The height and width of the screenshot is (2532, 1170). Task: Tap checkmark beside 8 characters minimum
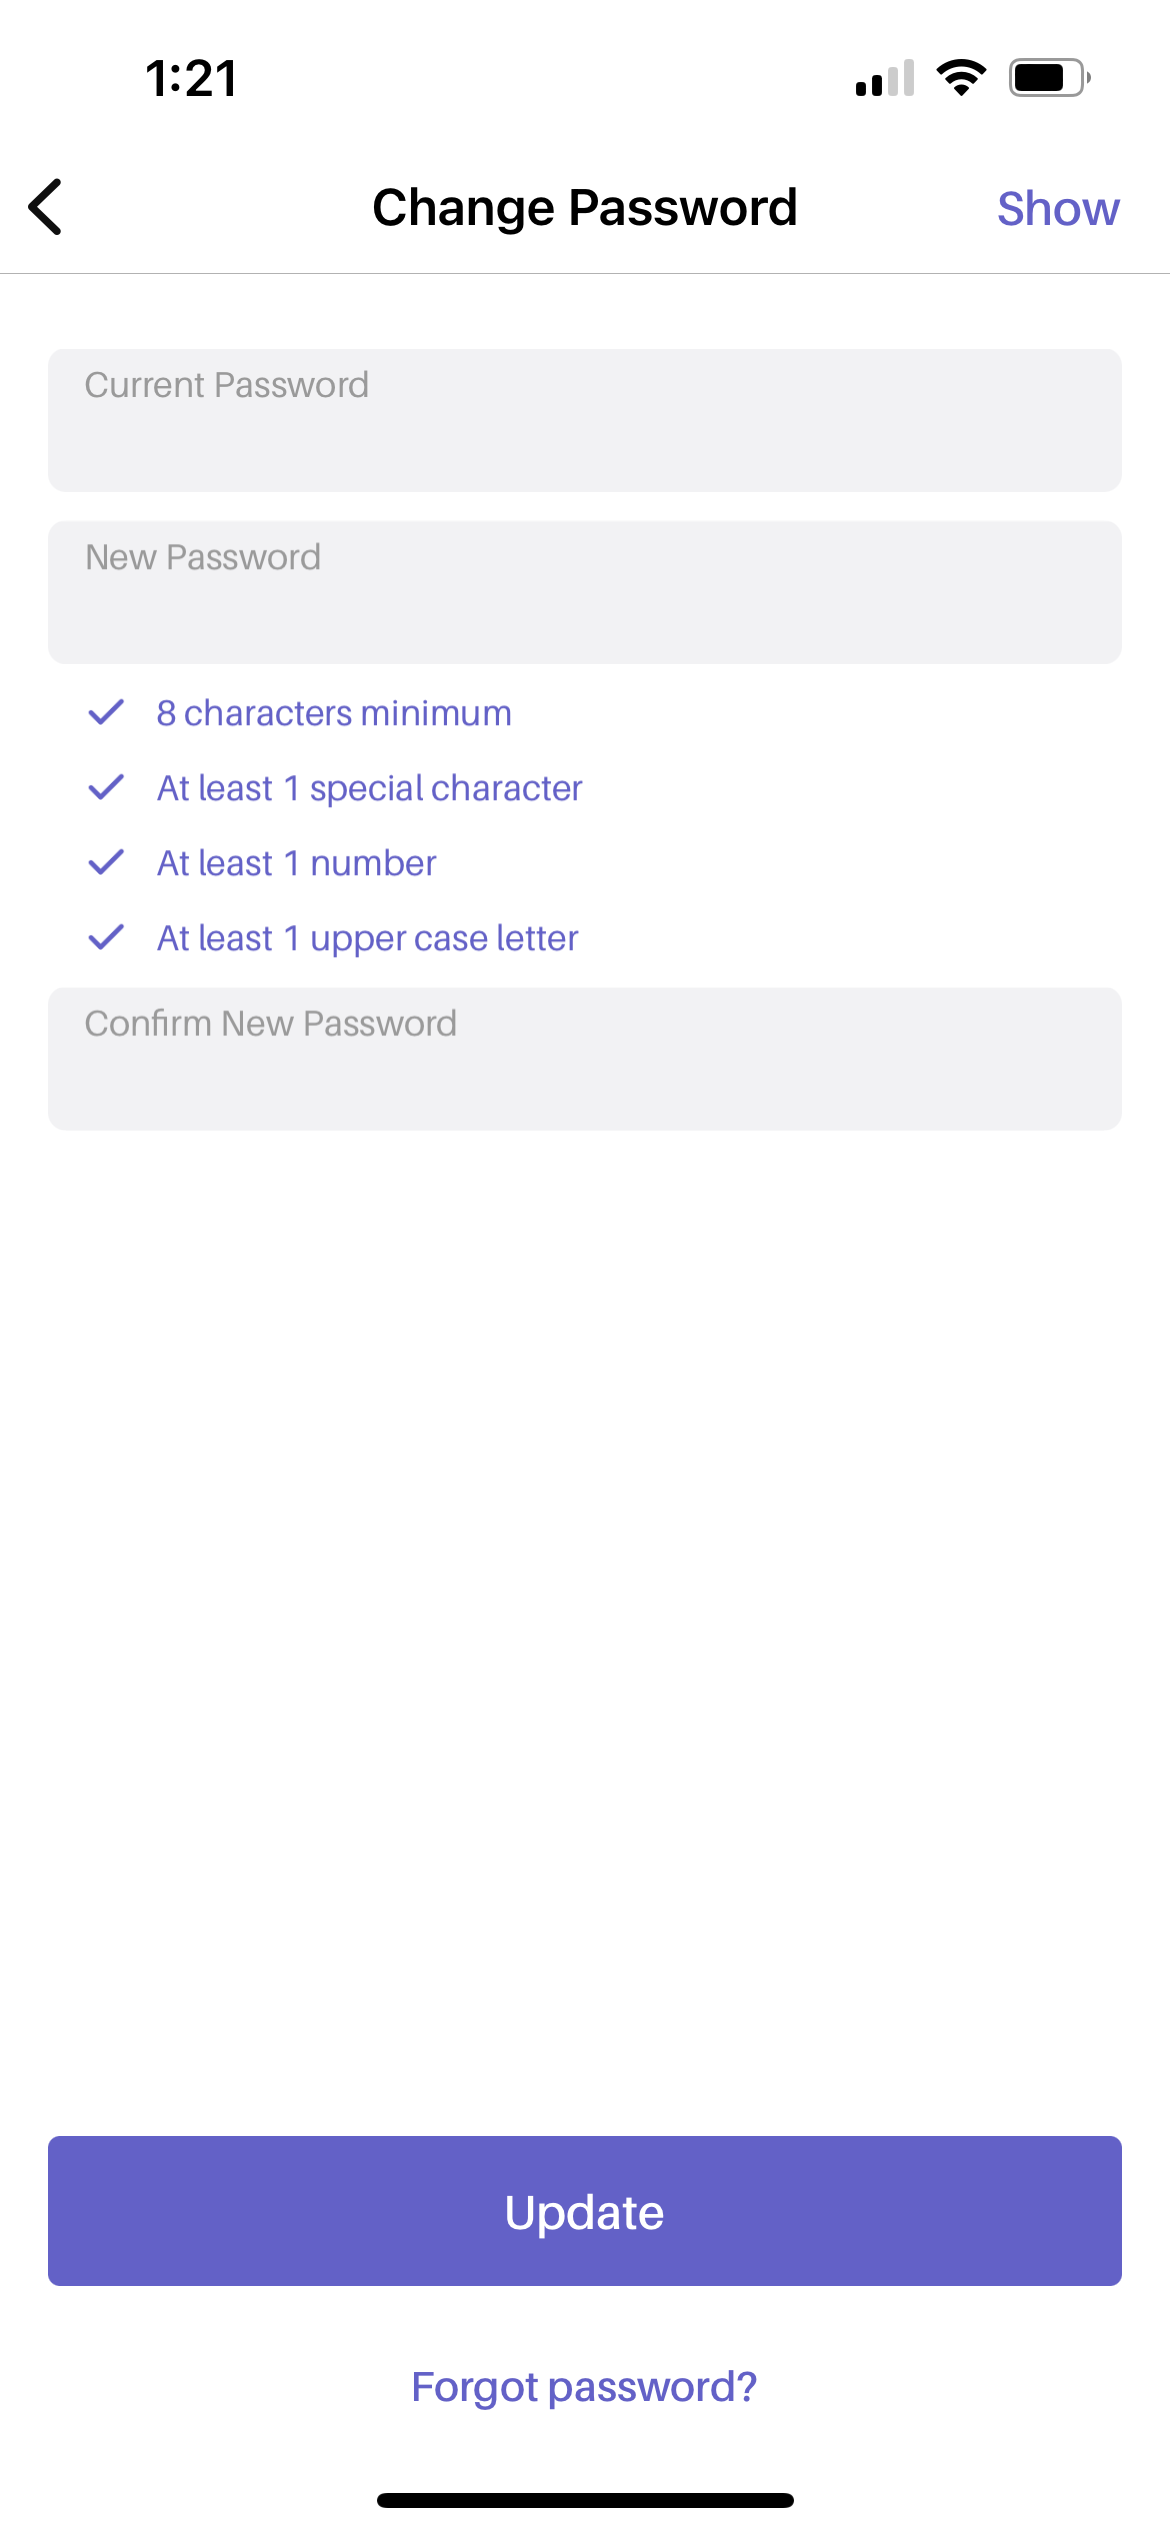coord(106,713)
